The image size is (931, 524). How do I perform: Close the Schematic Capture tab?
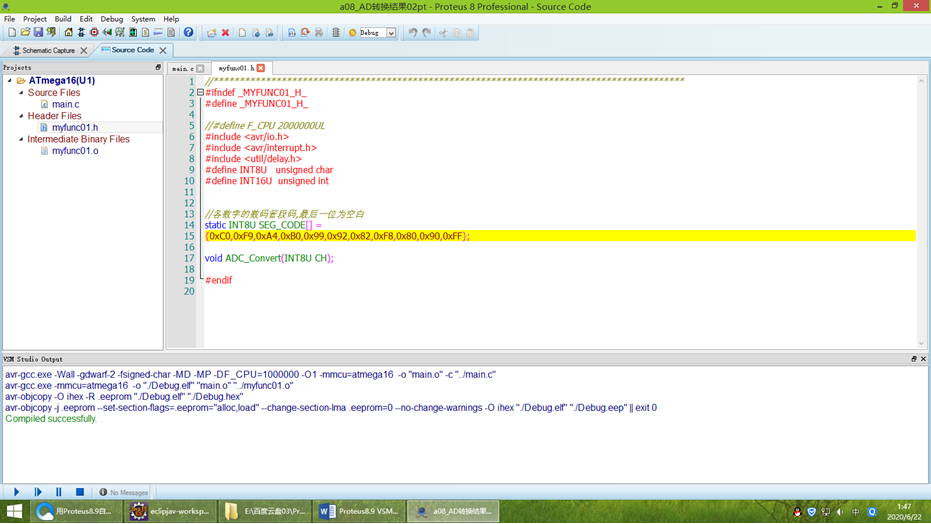point(84,50)
